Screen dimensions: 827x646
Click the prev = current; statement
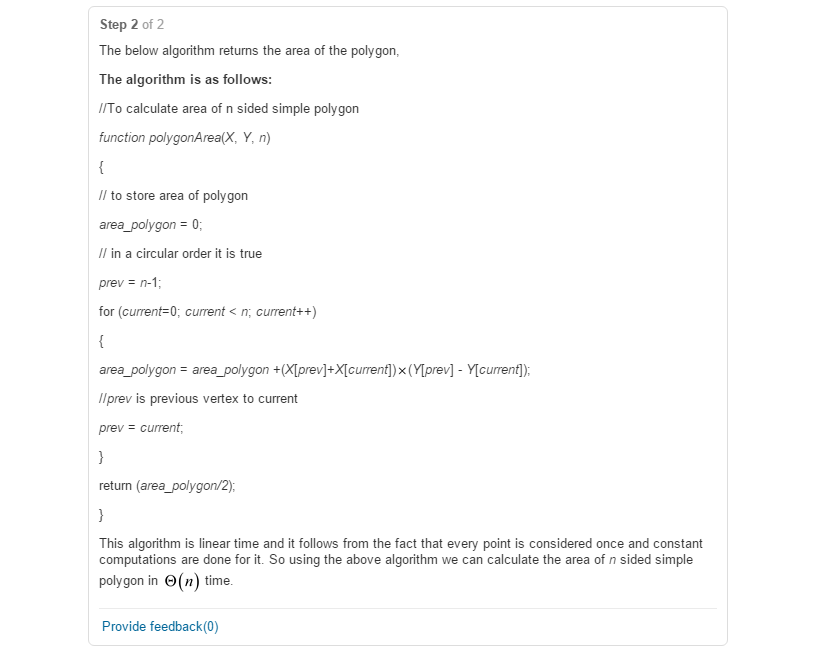[x=141, y=428]
